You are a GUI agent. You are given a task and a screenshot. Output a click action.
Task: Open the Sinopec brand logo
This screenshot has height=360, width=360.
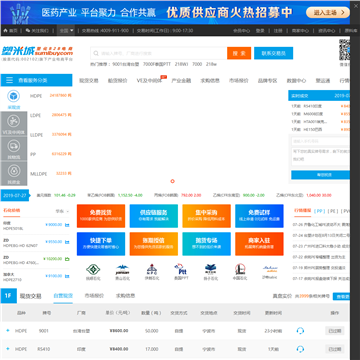pyautogui.click(x=240, y=269)
